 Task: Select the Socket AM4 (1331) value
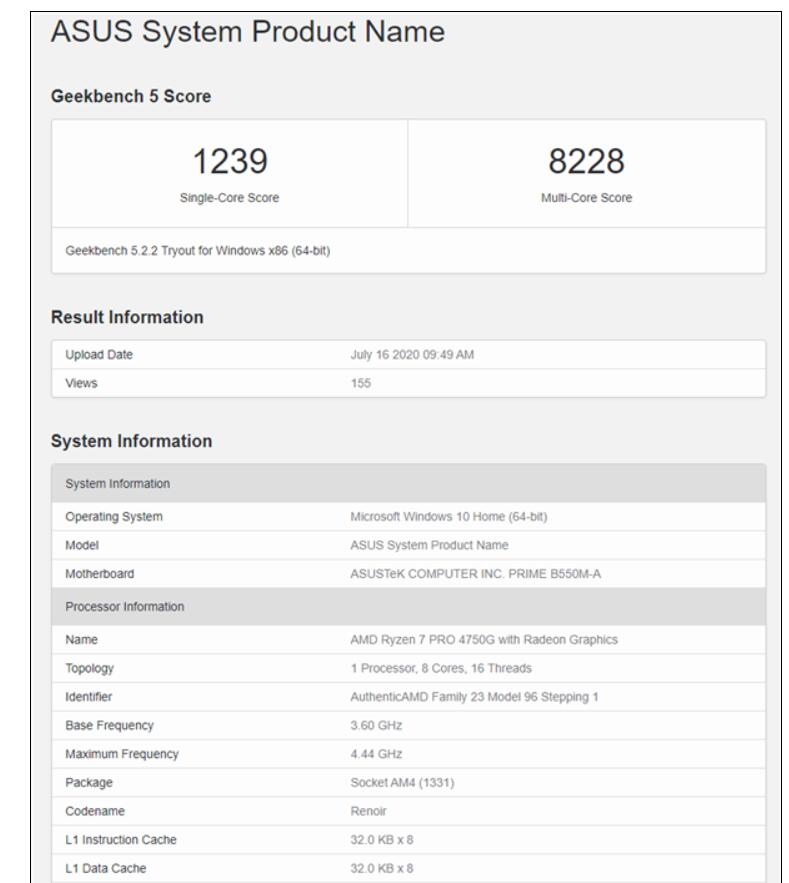(x=402, y=783)
